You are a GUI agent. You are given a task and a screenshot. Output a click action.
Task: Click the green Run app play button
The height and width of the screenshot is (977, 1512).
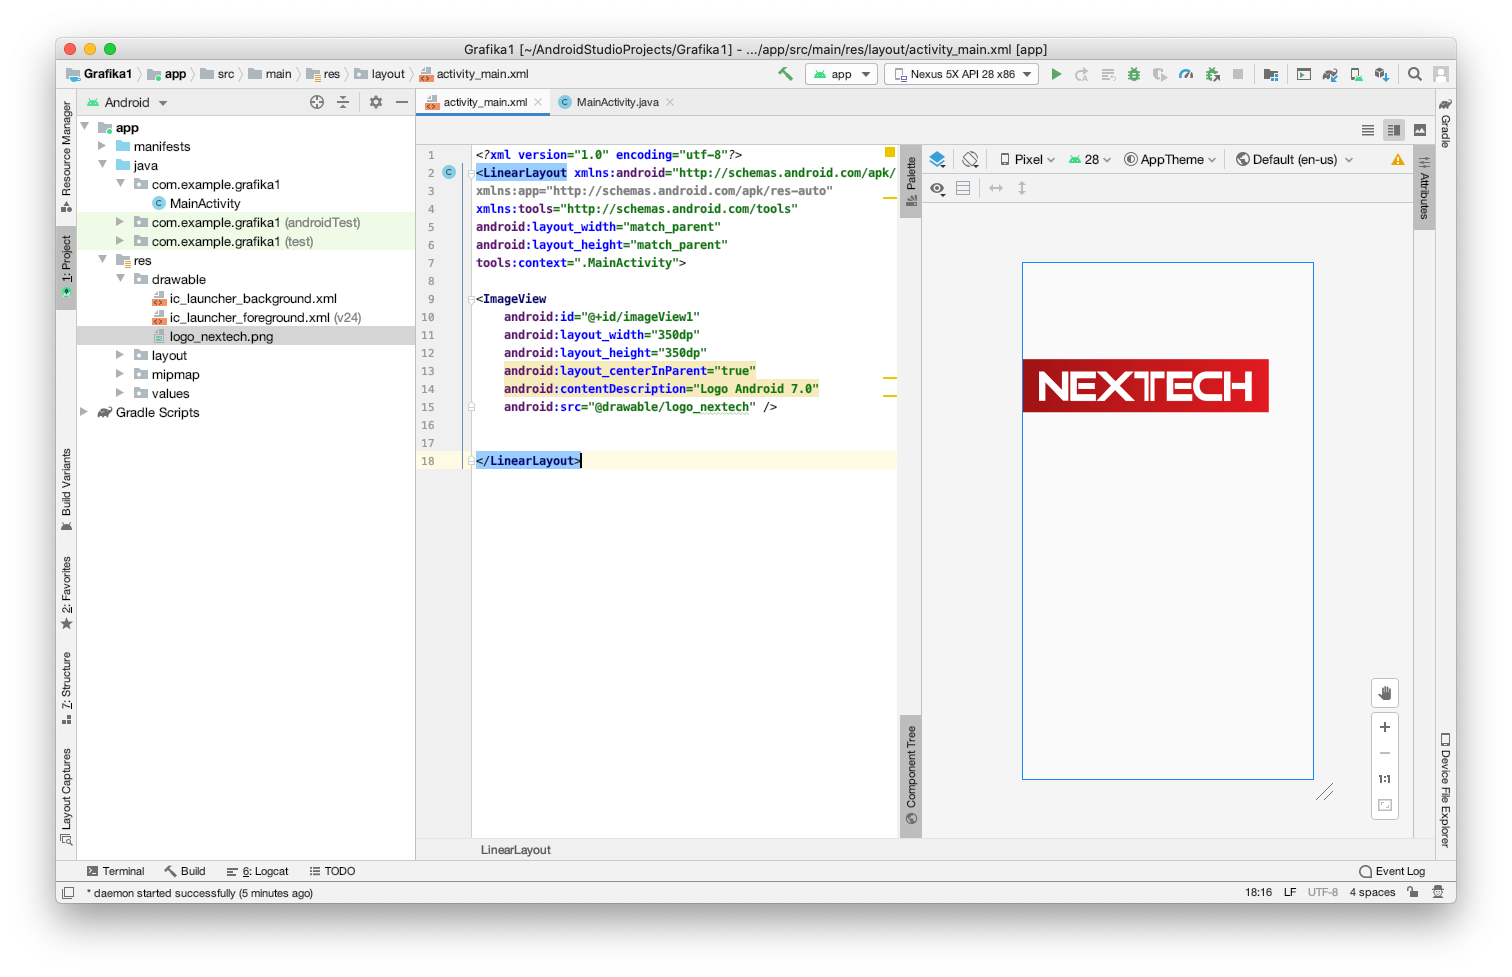[1056, 74]
